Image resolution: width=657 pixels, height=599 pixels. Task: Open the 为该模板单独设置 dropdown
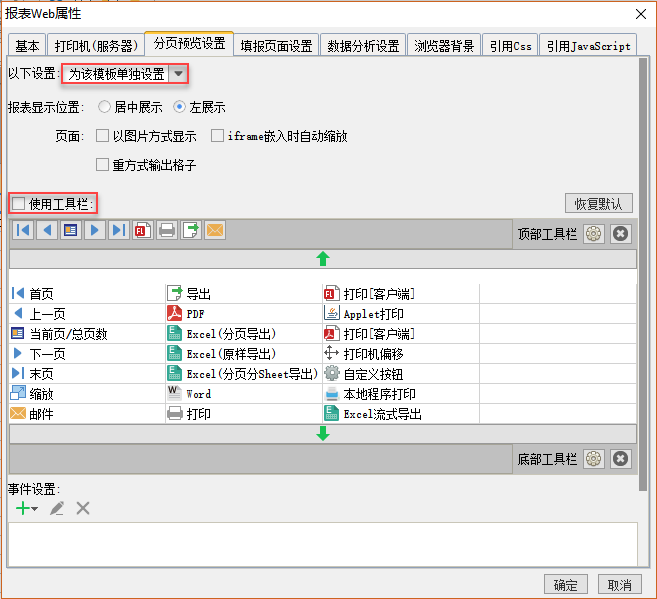[x=125, y=74]
